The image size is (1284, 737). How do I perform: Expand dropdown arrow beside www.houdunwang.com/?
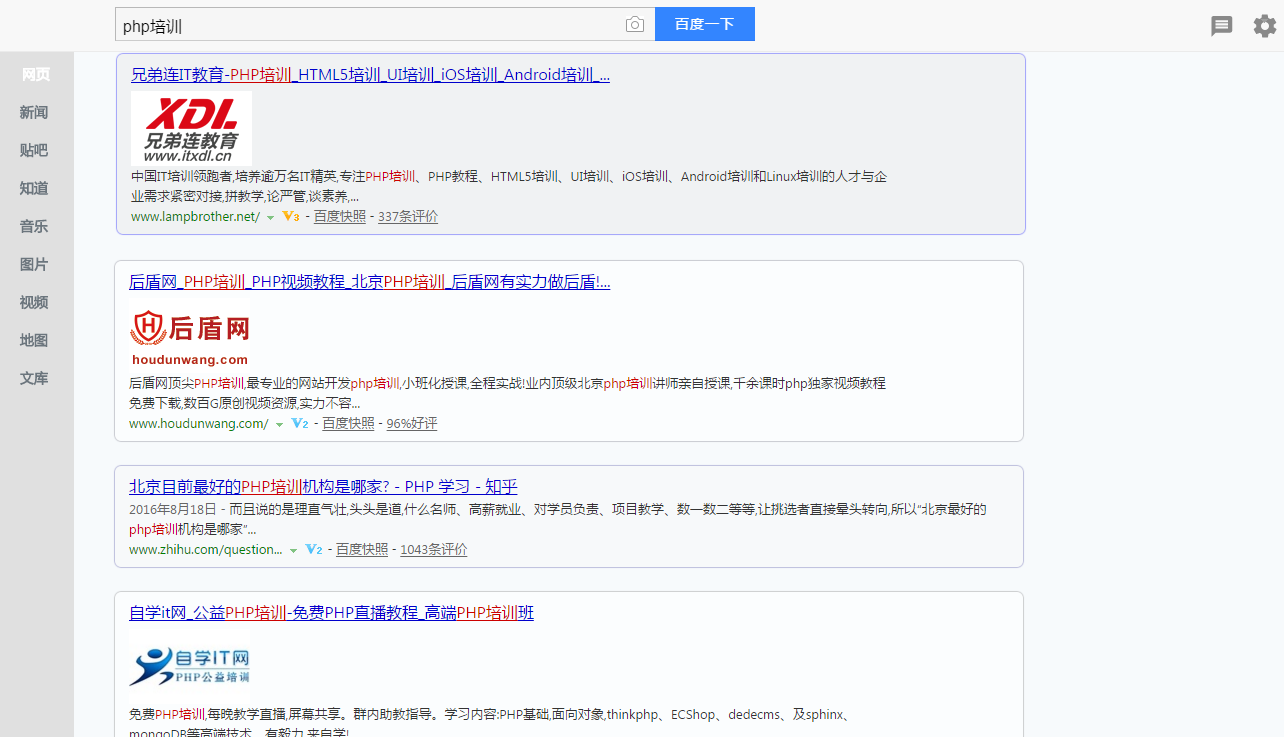point(279,424)
